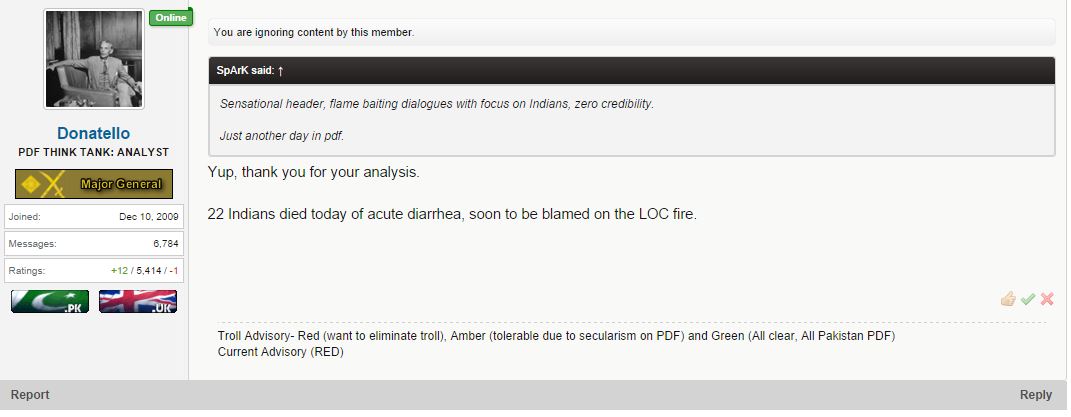Click the neutral ratings 5,414 value
Screen dimensions: 1071x417
tap(149, 271)
